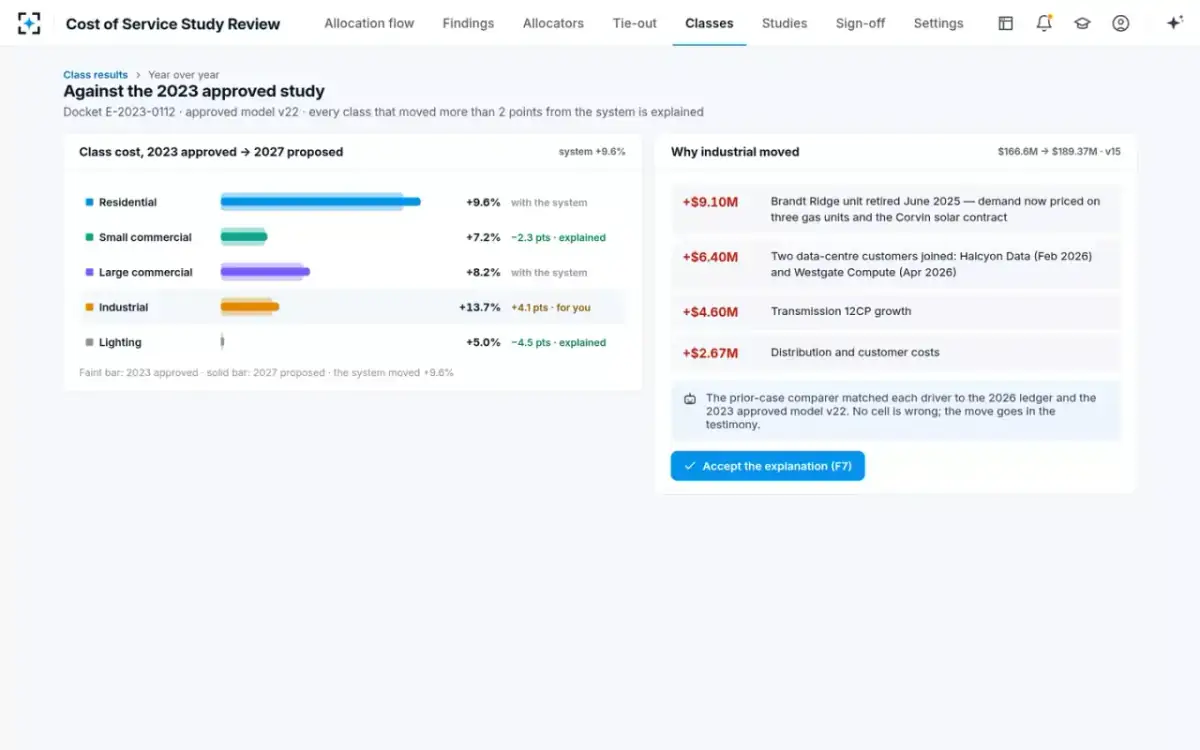The image size is (1200, 750).
Task: Select the Tie-out tab
Action: [635, 23]
